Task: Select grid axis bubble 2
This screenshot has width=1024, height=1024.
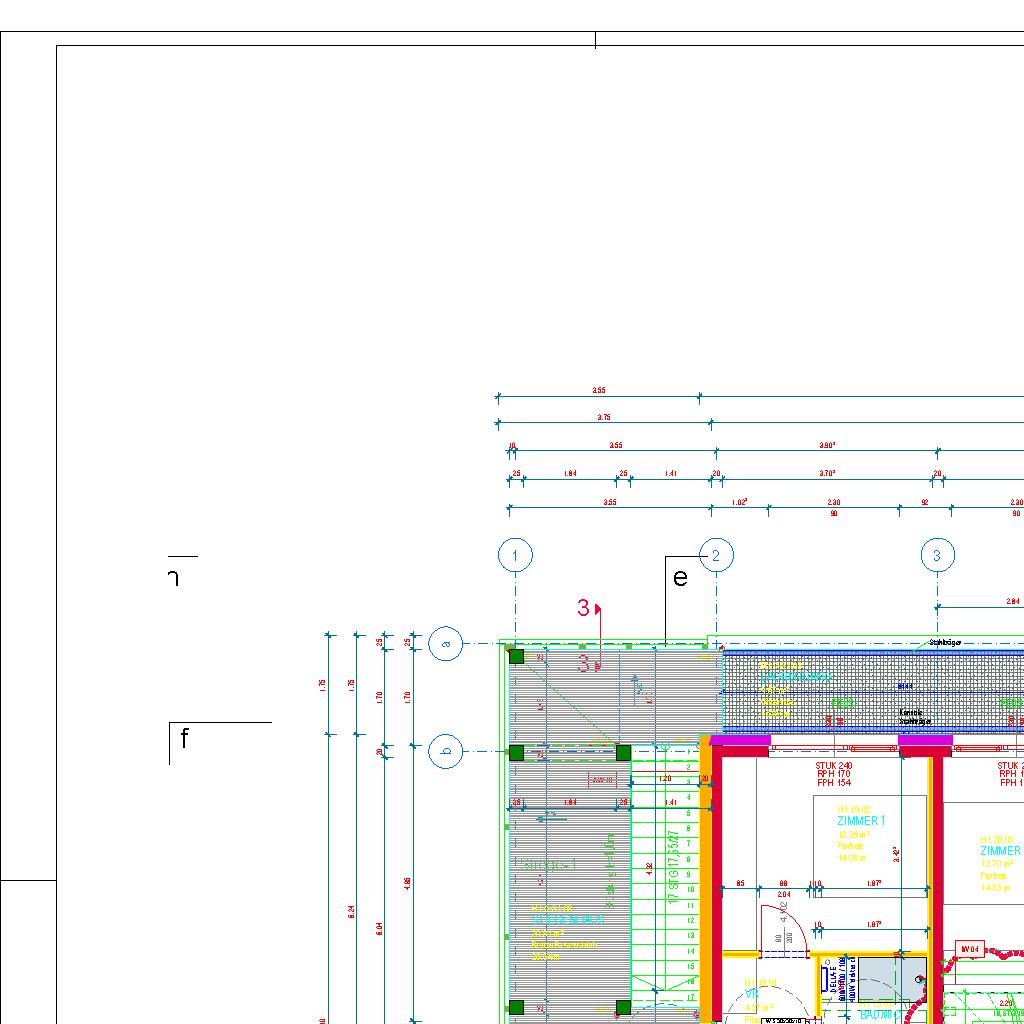Action: (x=716, y=555)
